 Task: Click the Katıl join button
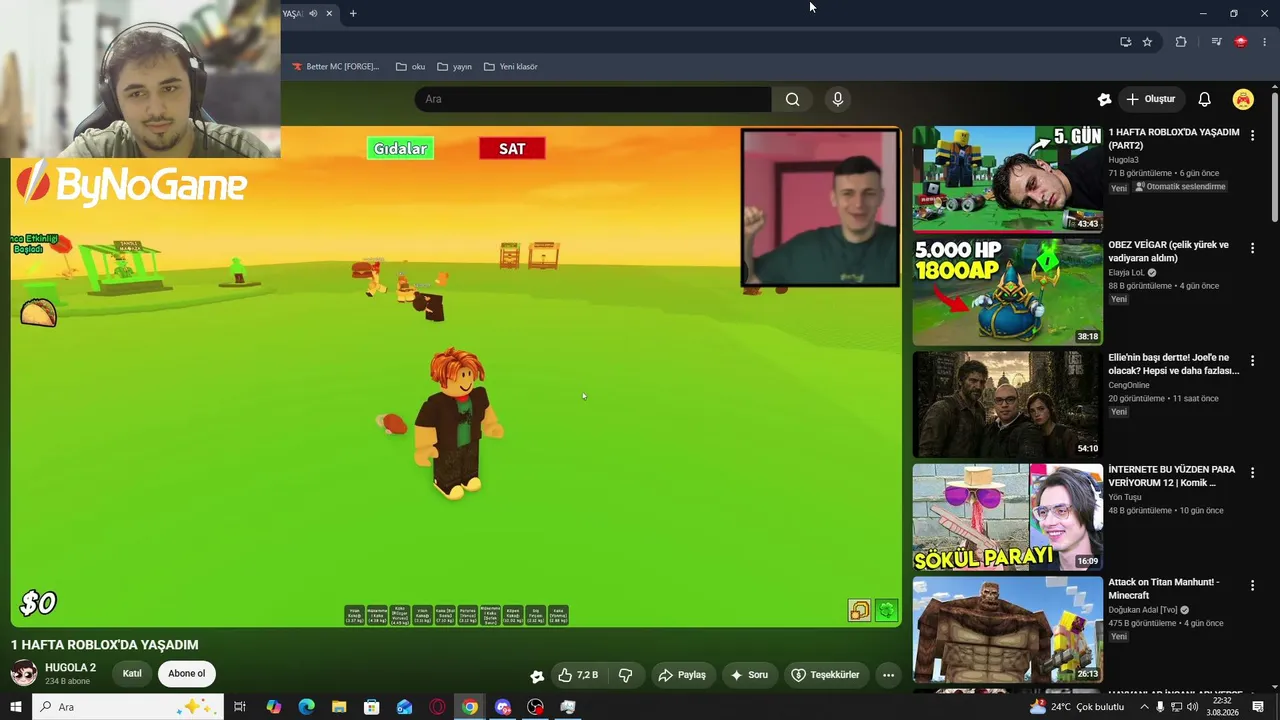tap(132, 674)
